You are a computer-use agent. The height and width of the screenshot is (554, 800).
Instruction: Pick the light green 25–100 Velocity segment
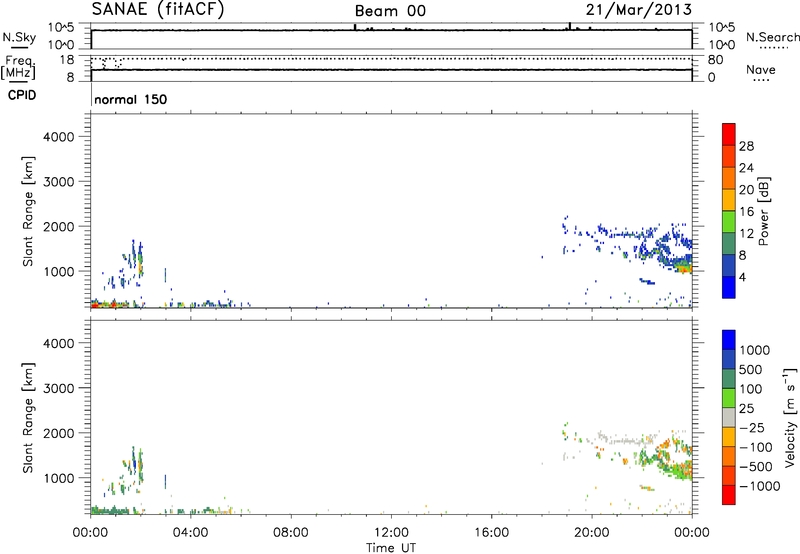tap(729, 398)
